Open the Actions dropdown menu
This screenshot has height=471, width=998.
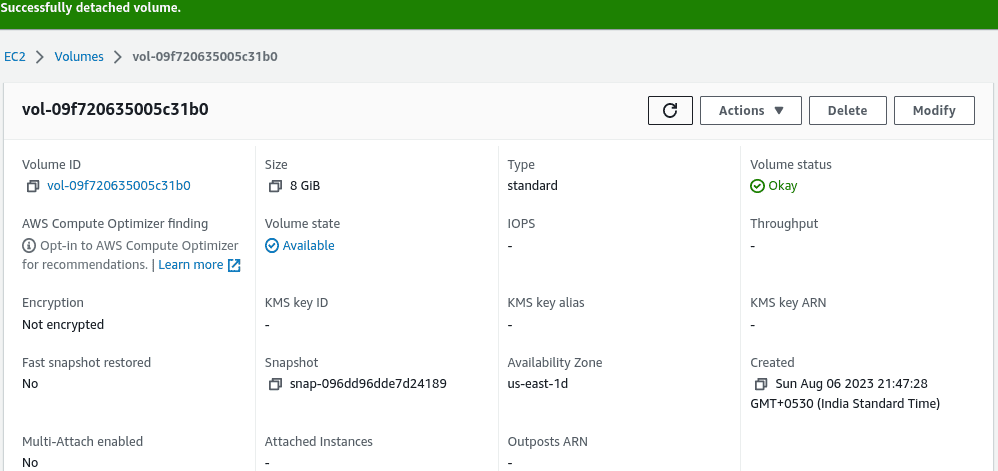coord(750,111)
